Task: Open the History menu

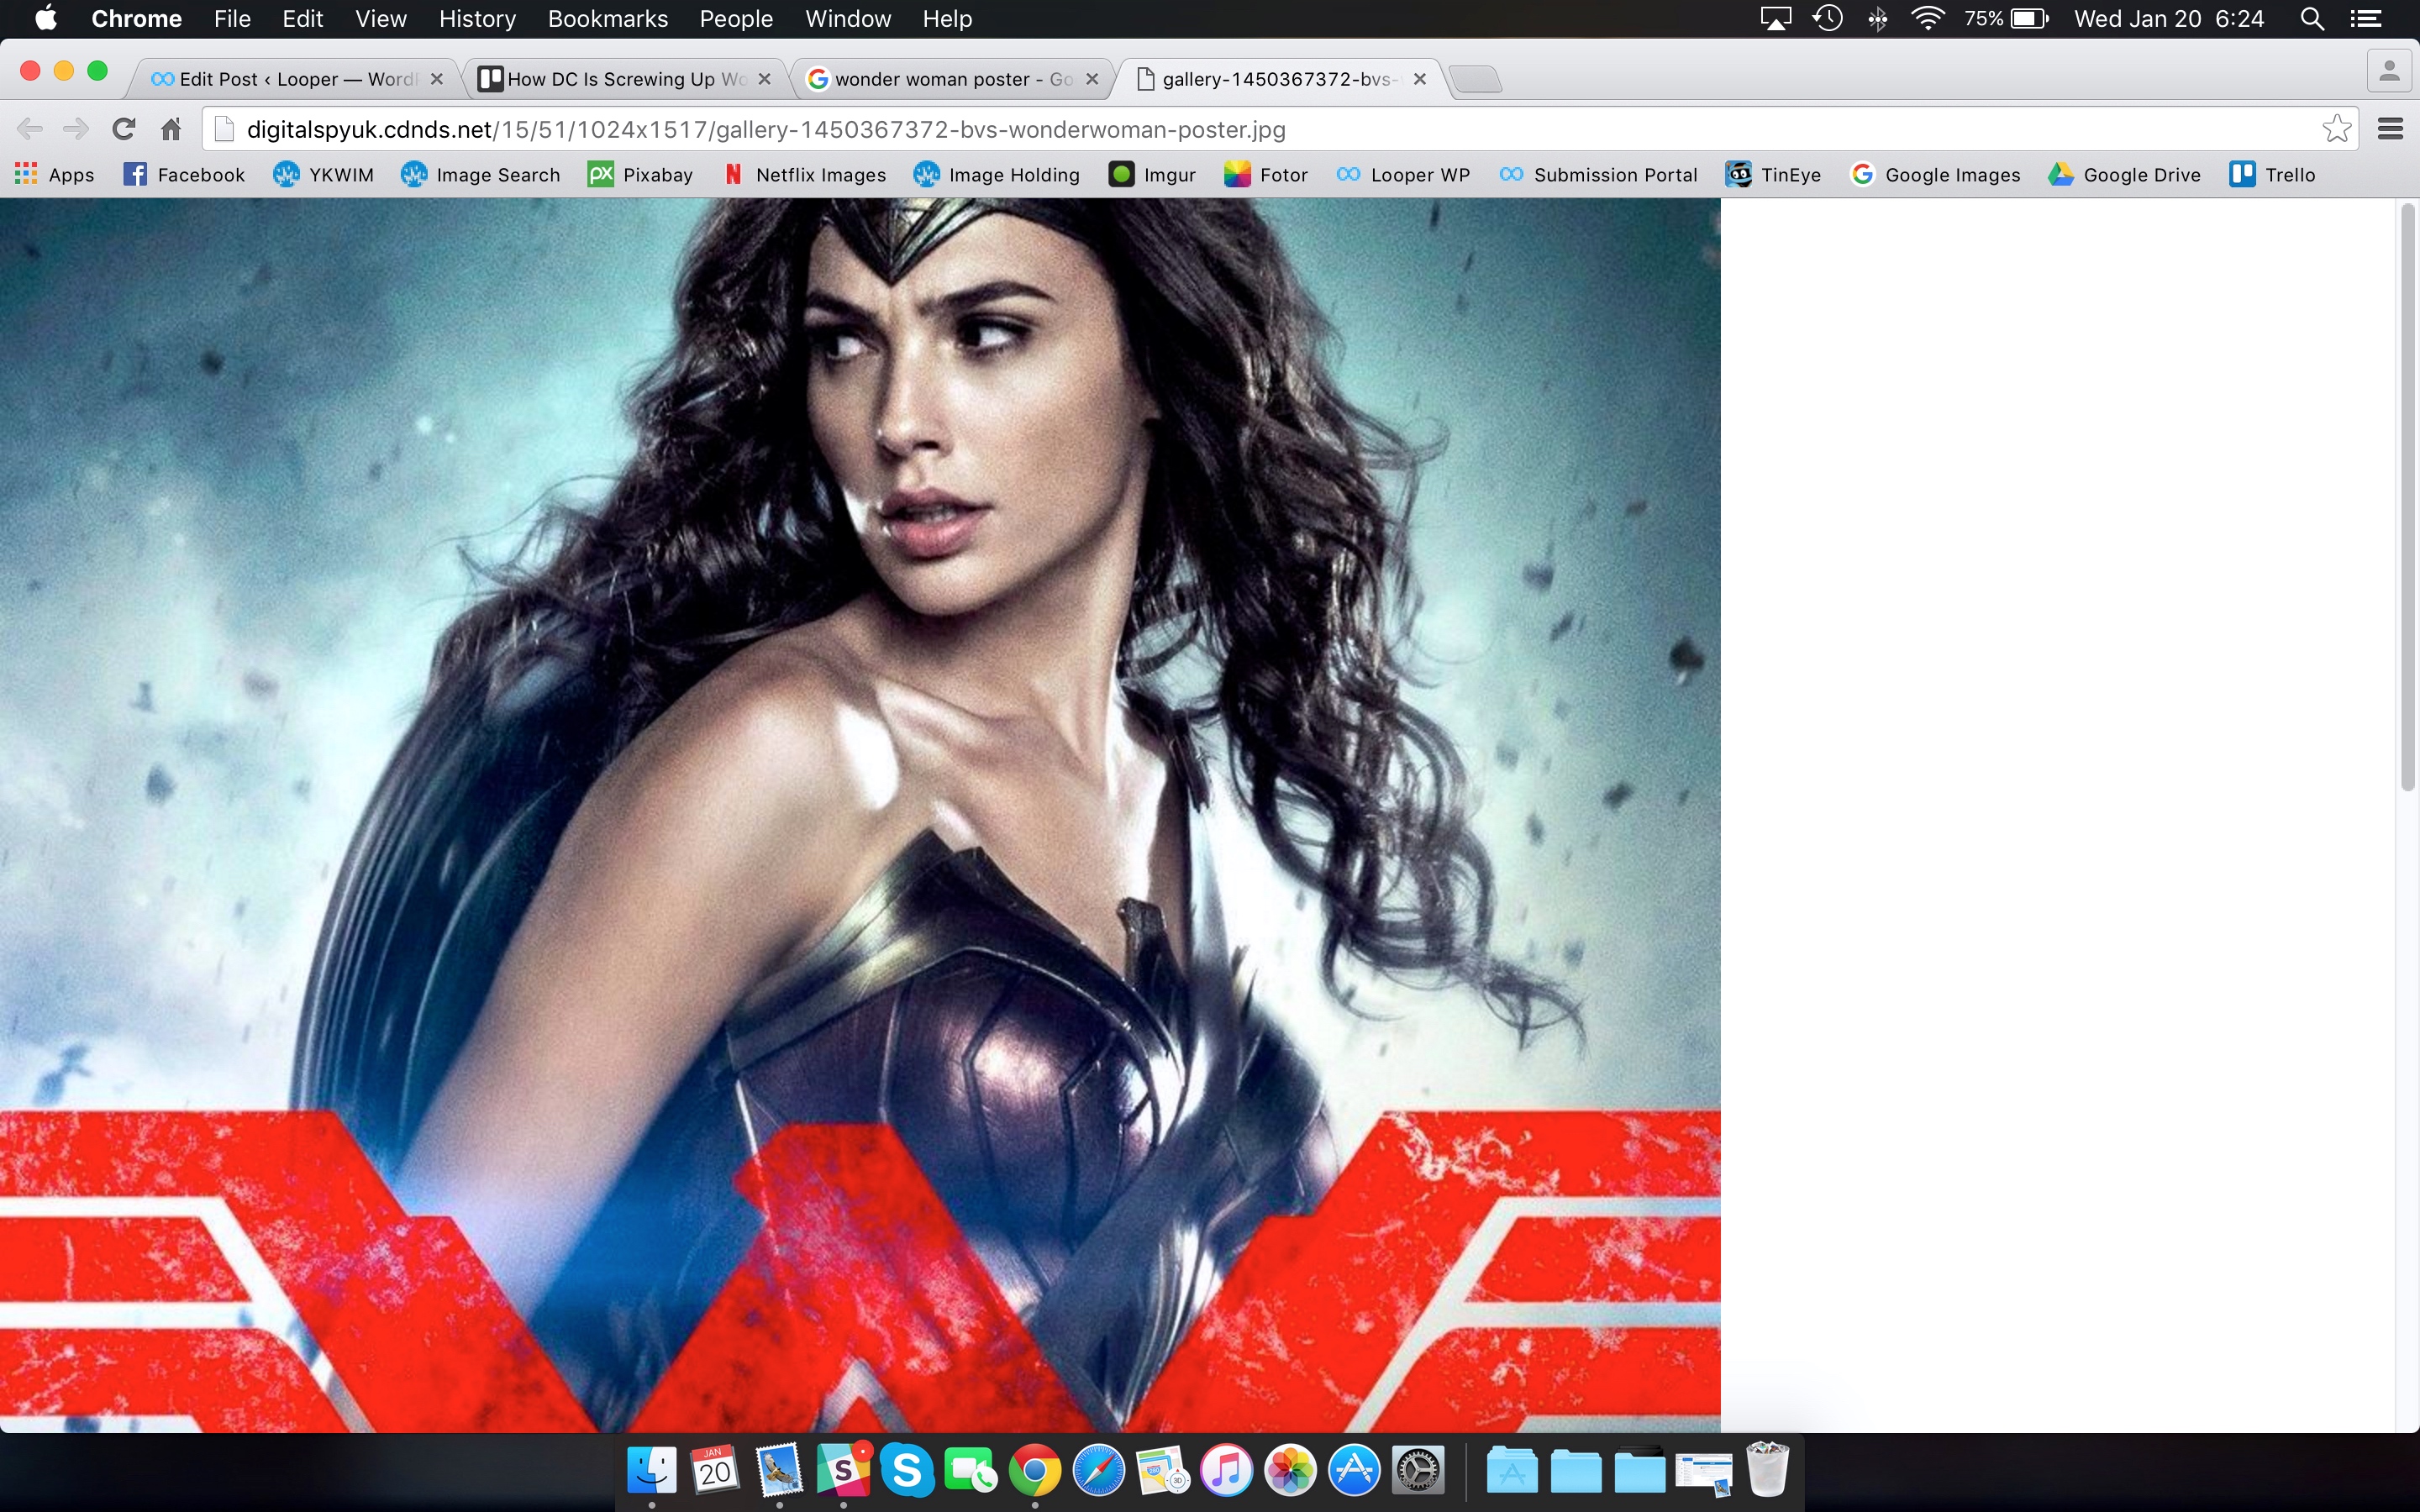Action: coord(477,19)
